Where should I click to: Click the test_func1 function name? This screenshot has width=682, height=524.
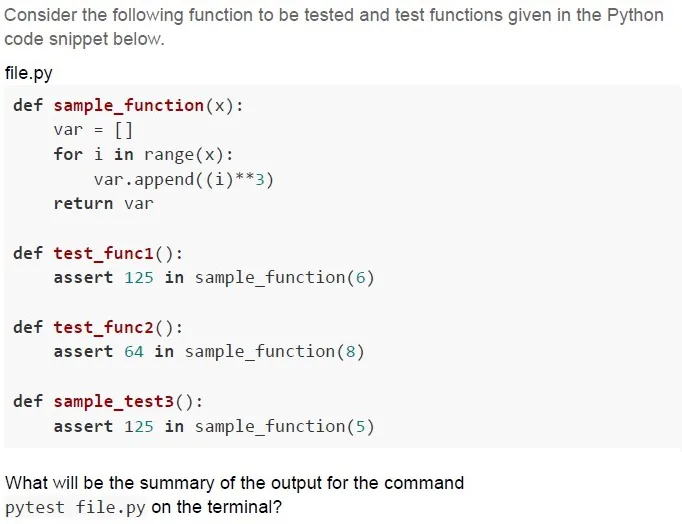coord(104,254)
